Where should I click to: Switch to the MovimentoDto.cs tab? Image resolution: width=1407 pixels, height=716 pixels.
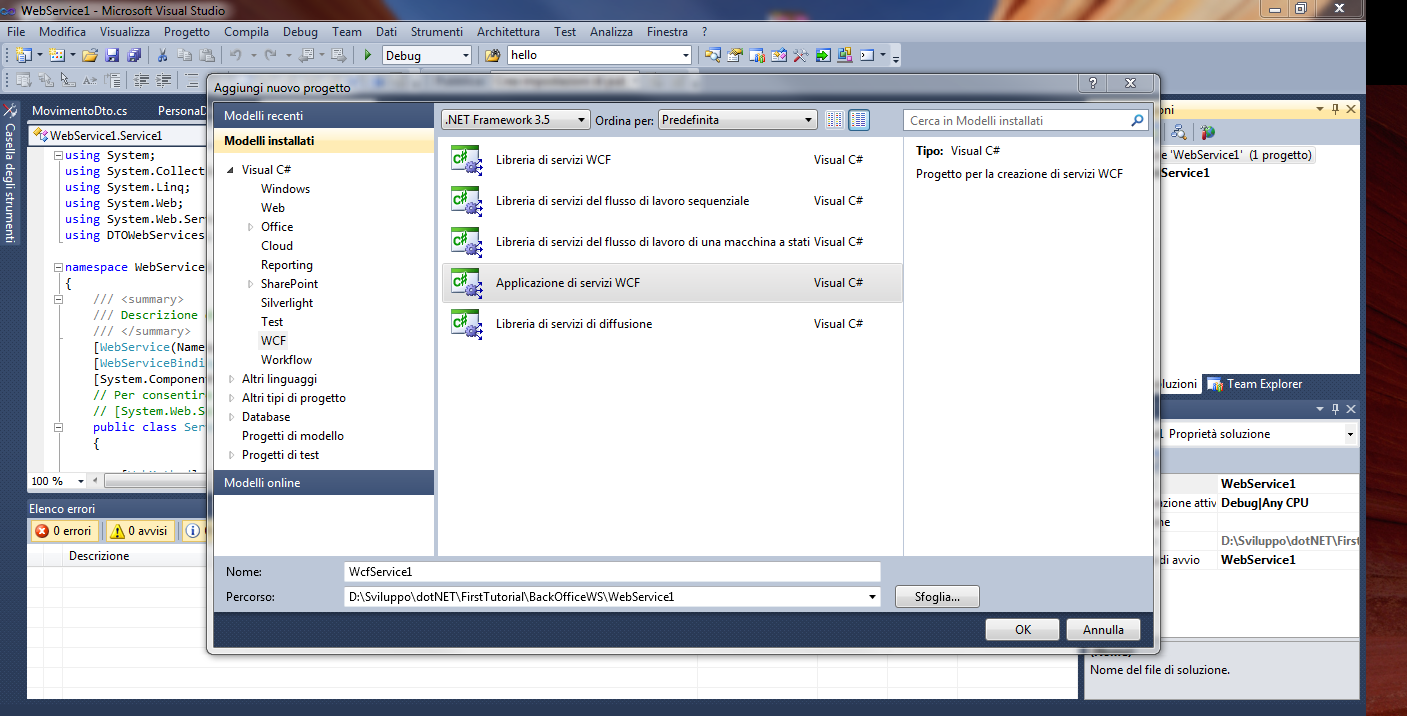tap(80, 110)
